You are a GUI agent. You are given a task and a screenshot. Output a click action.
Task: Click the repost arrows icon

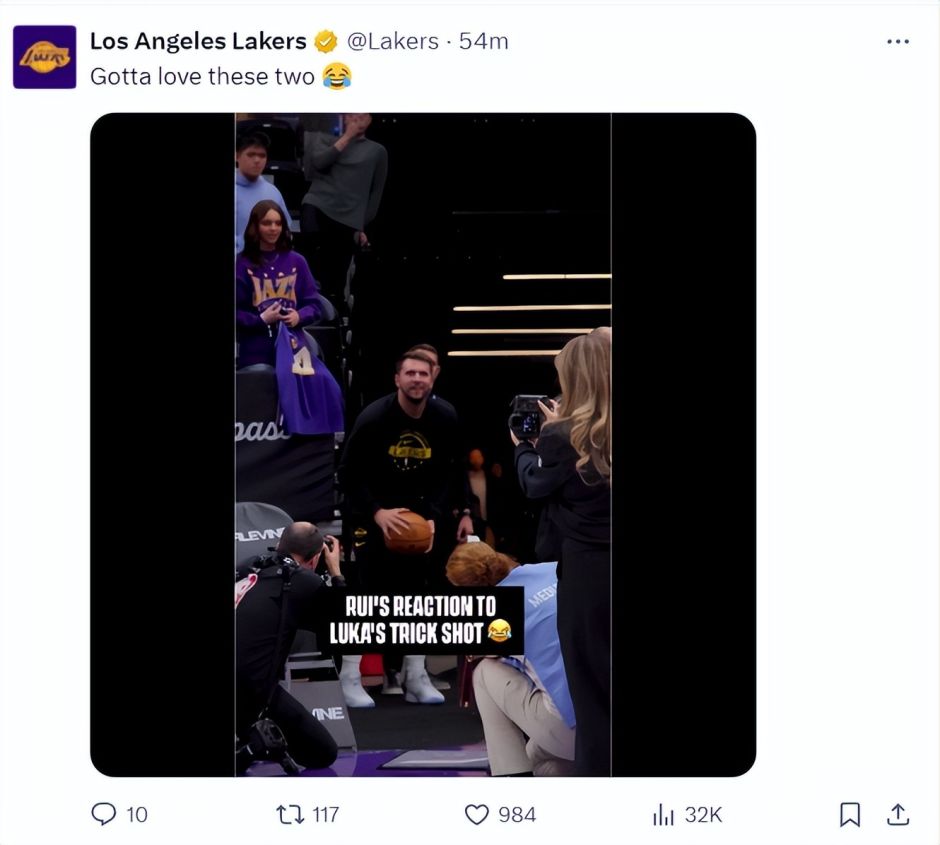pos(289,814)
